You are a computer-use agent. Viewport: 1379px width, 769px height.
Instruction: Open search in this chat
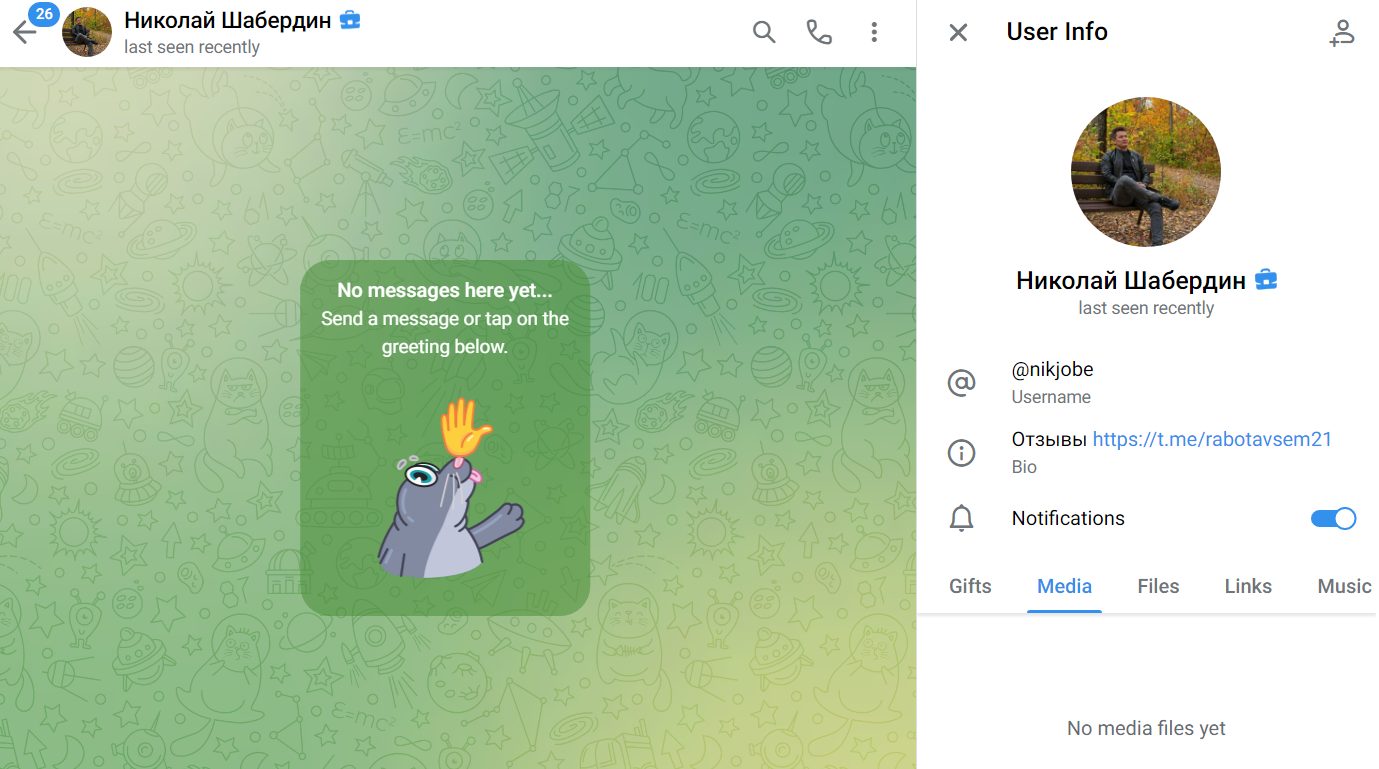tap(764, 32)
